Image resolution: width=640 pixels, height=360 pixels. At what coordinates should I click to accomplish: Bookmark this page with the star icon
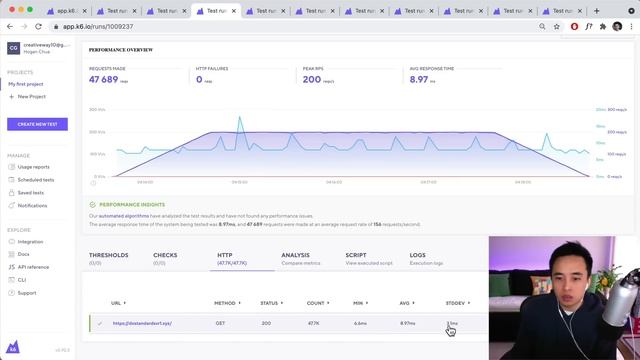[x=557, y=27]
